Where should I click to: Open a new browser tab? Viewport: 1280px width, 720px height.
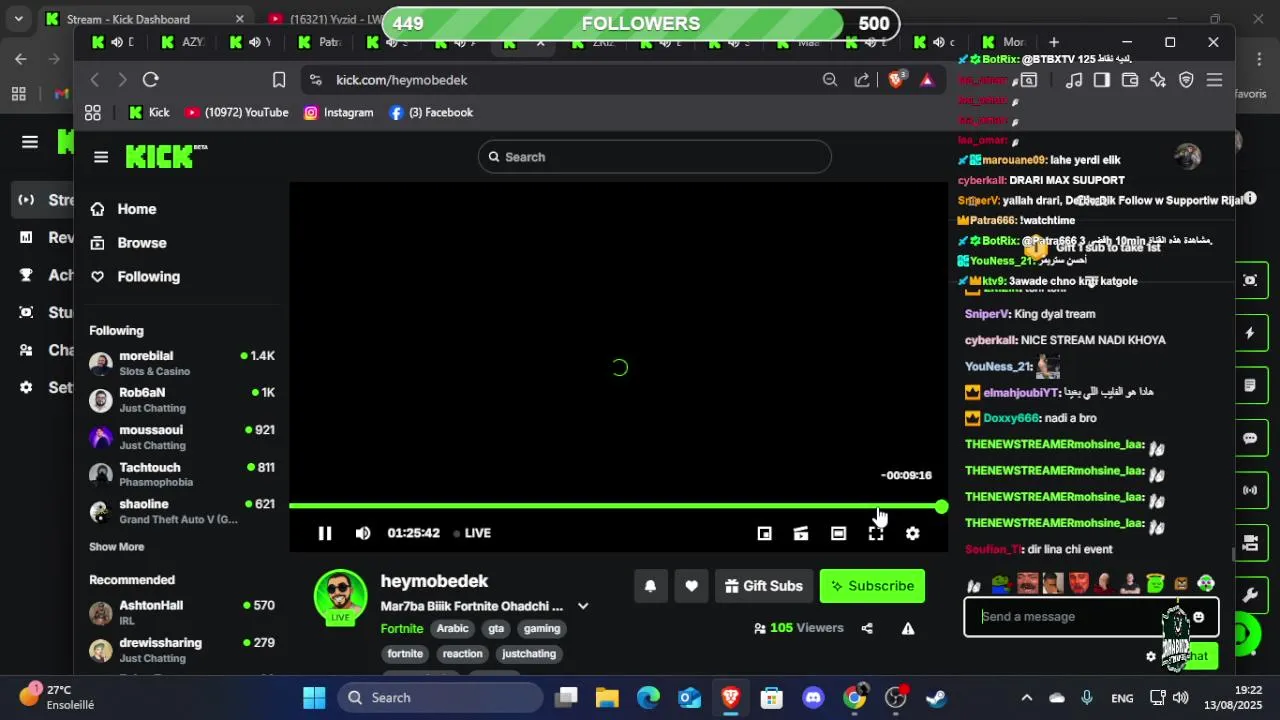pos(1054,42)
